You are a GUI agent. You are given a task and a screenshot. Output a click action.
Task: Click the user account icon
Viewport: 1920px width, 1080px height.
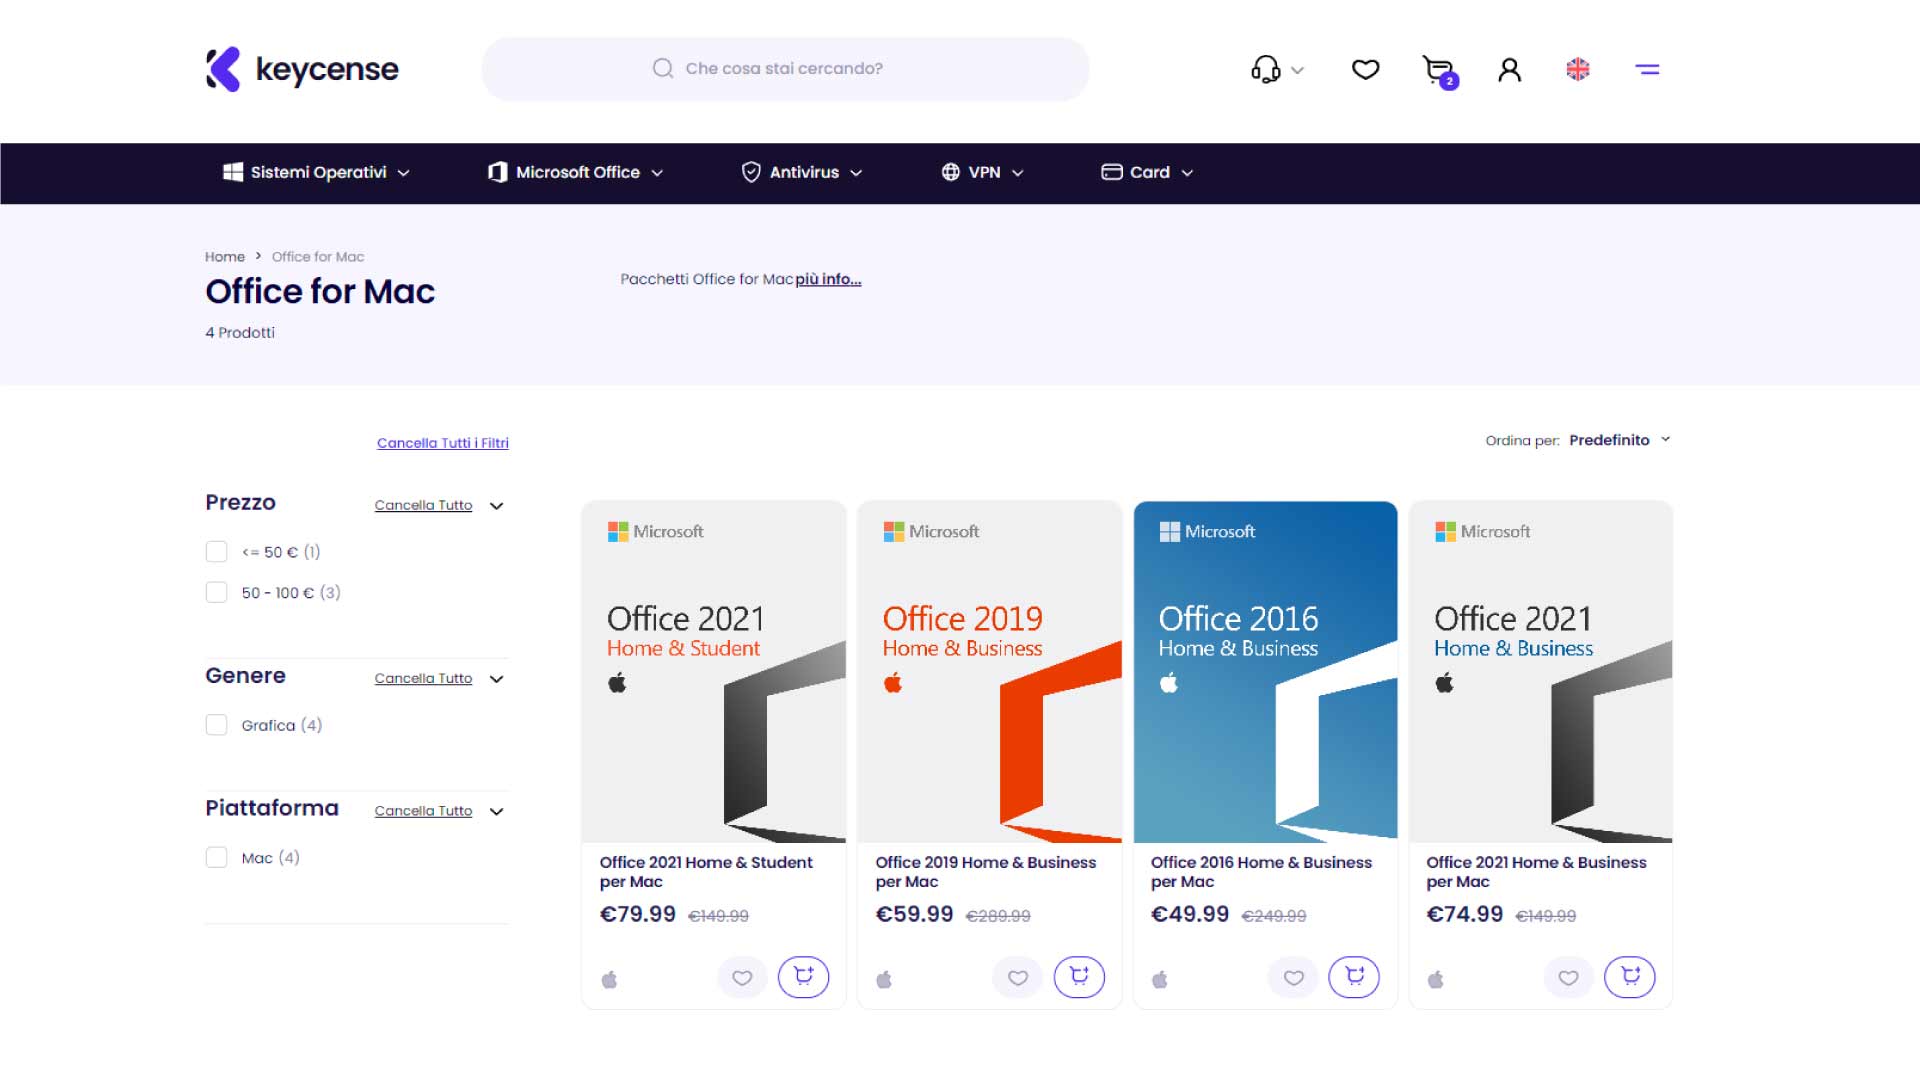[1509, 70]
